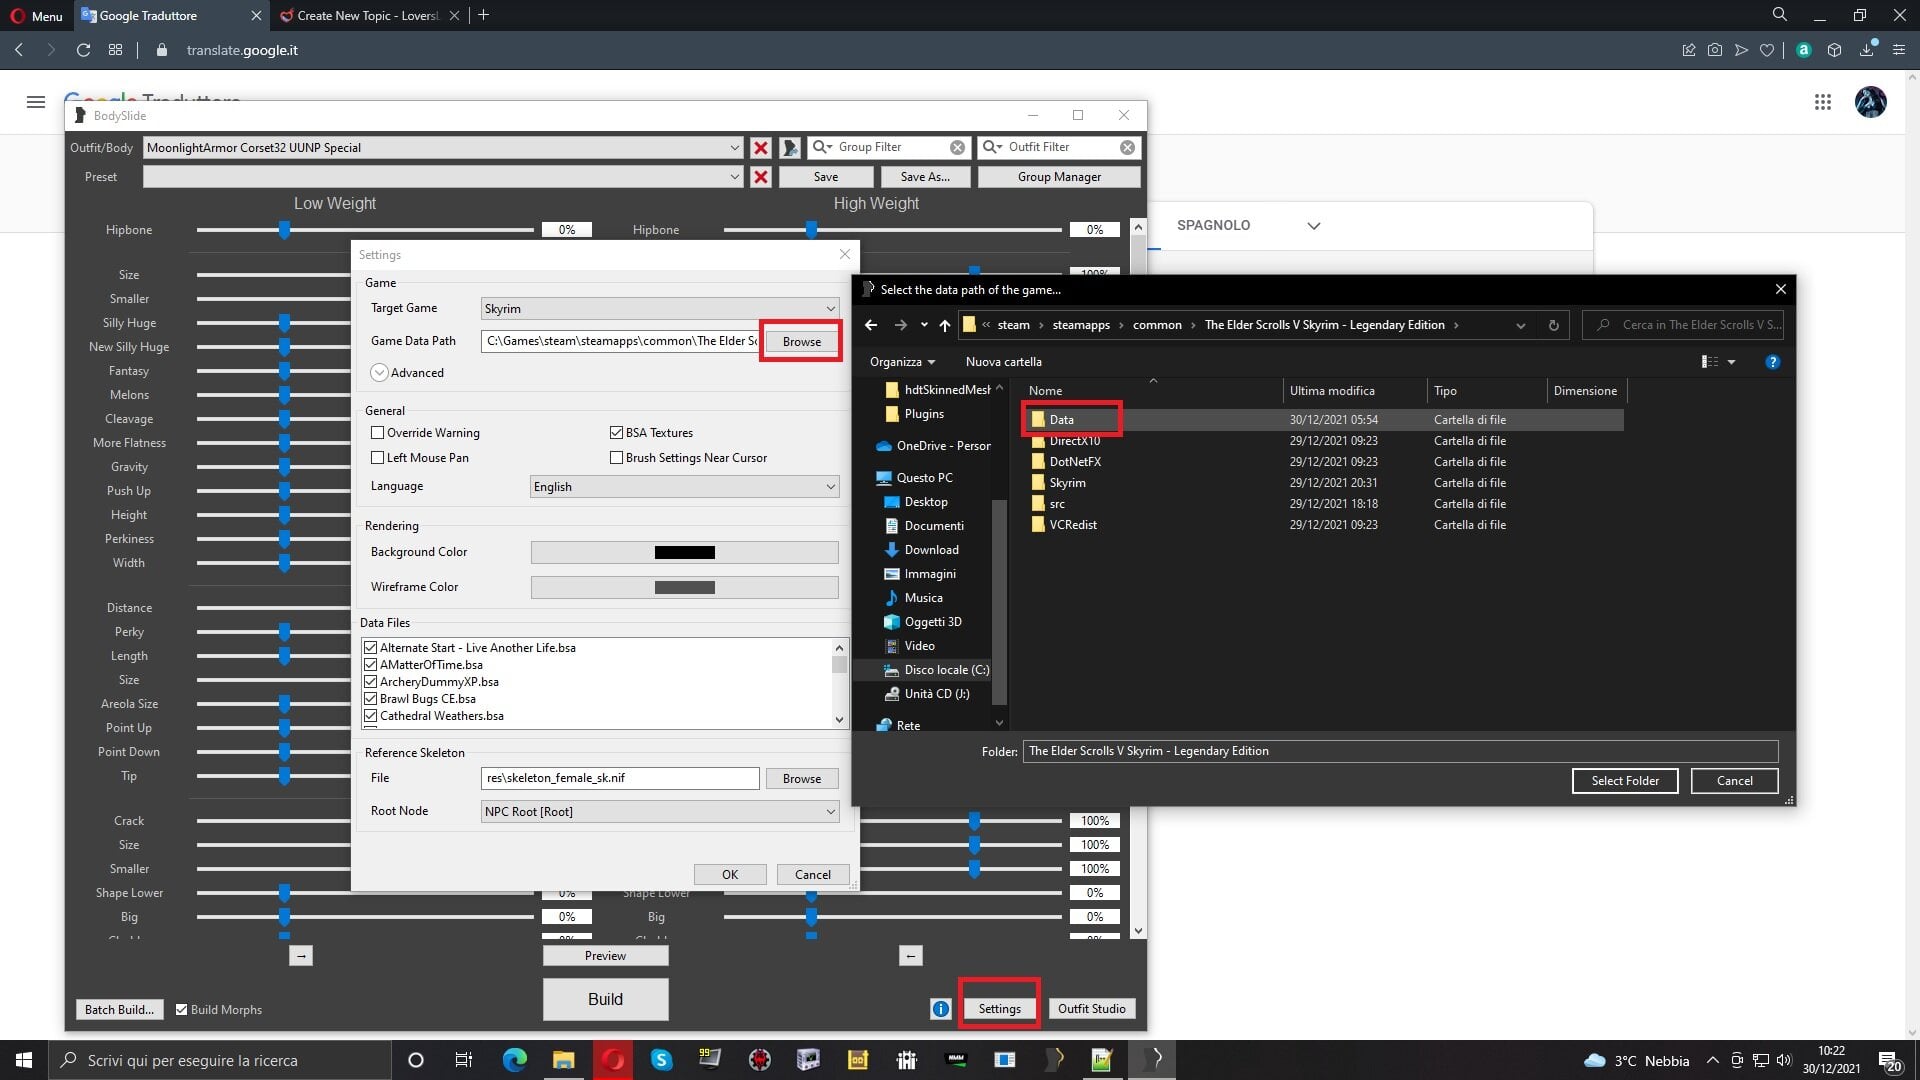Click Browse next to Game Data Path
The width and height of the screenshot is (1920, 1080).
click(801, 342)
